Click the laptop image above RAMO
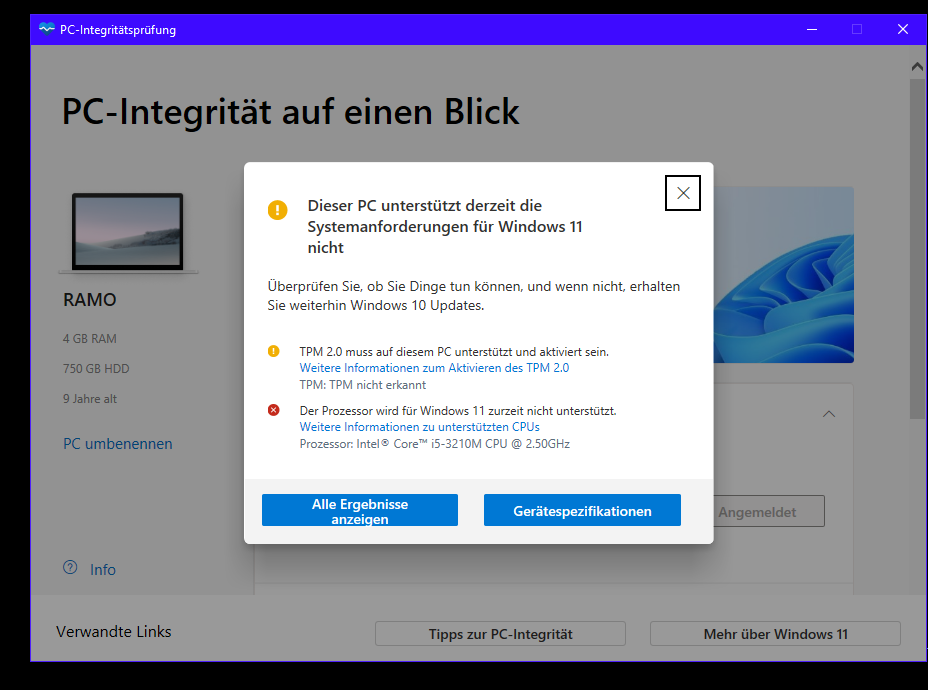This screenshot has width=928, height=690. [128, 233]
